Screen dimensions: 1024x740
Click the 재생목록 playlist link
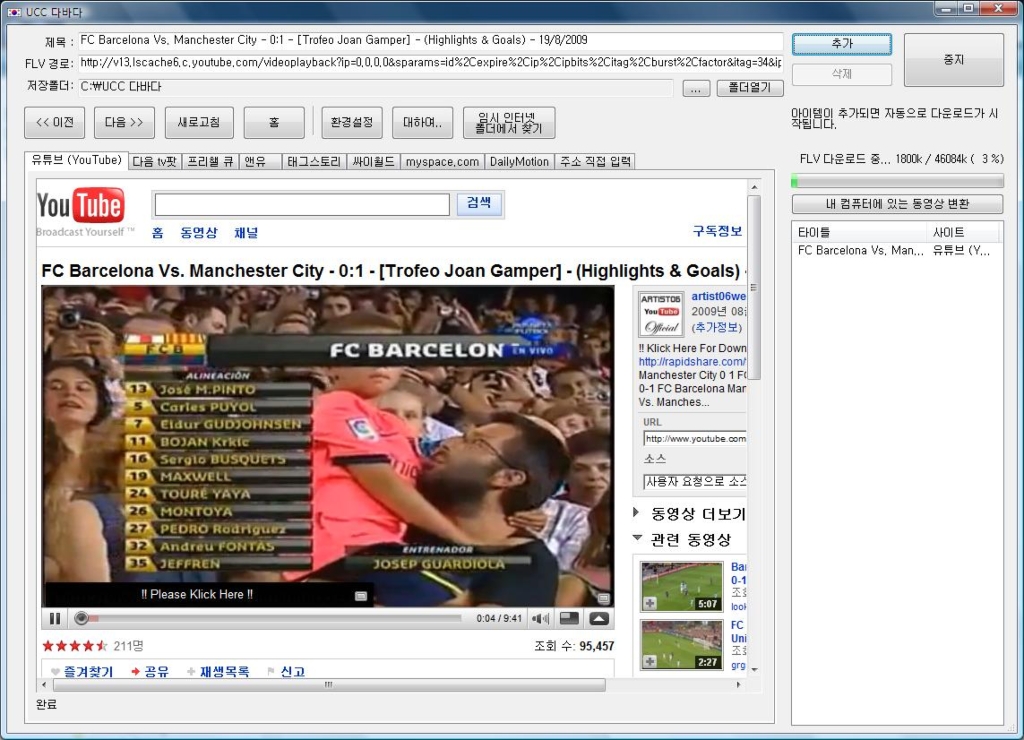click(224, 671)
